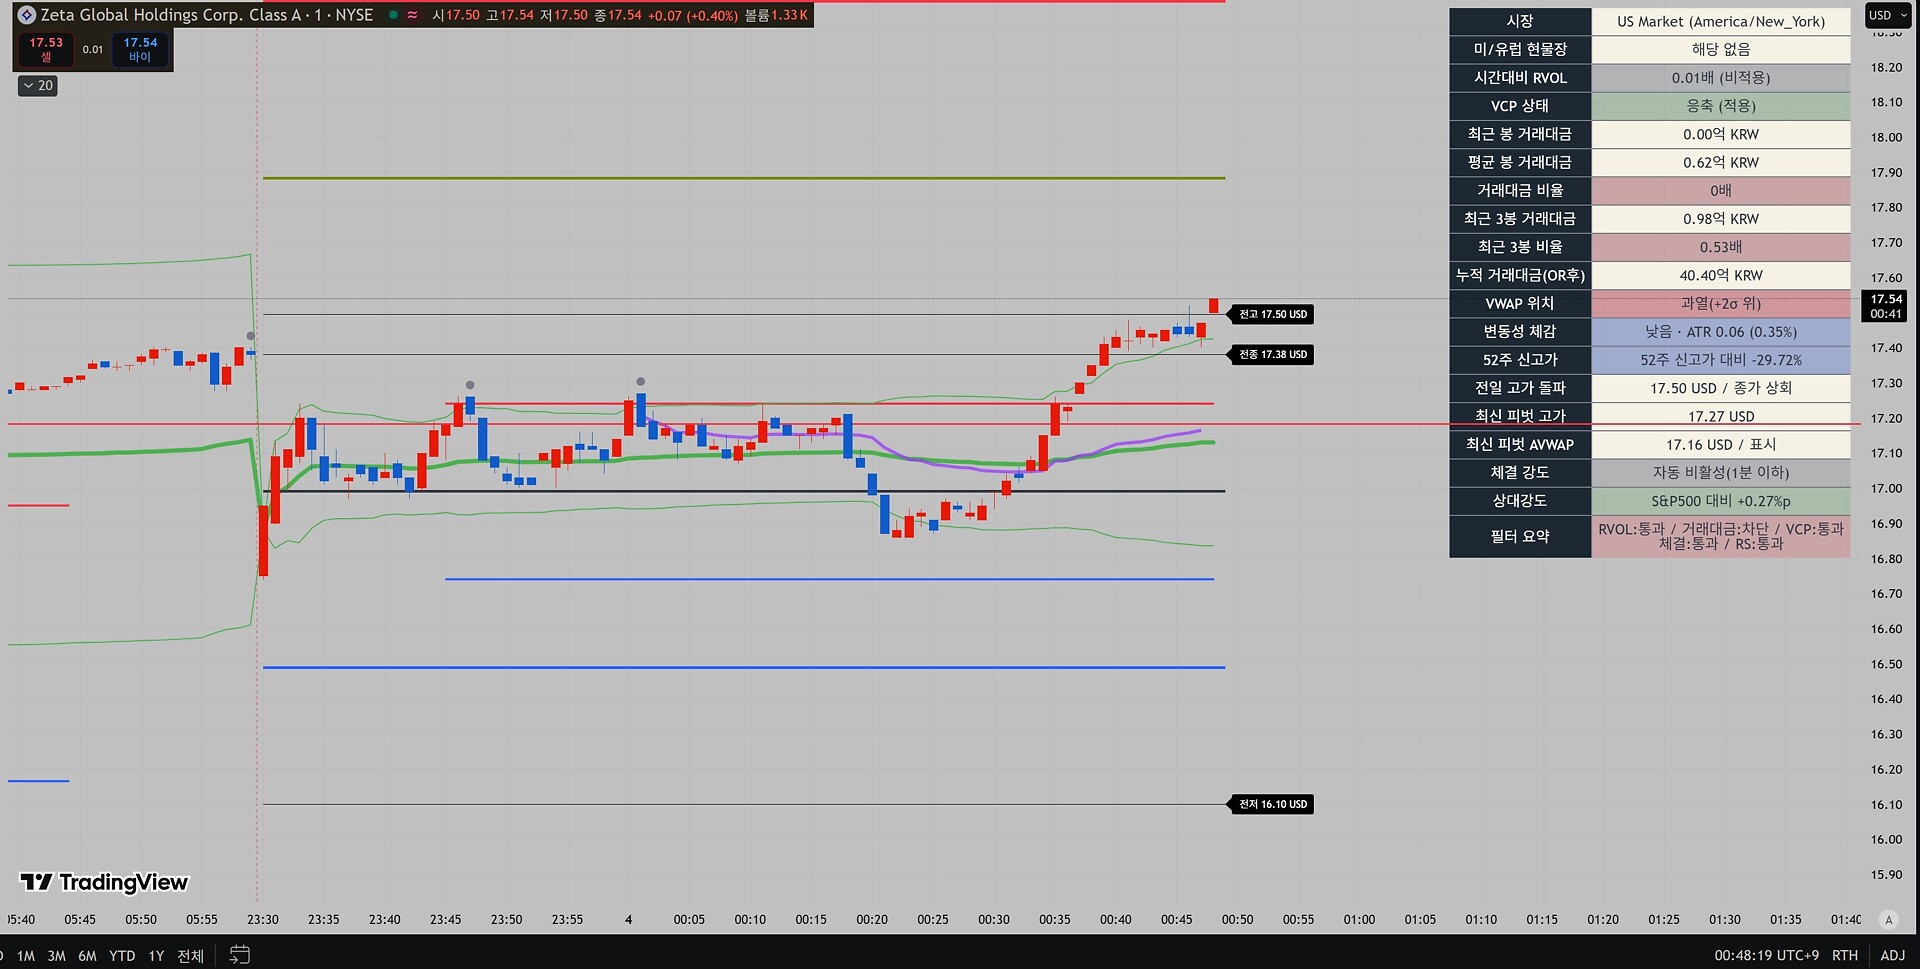Click the VWAP 위치 row label
Screen dimensions: 1920x969
pos(1520,303)
